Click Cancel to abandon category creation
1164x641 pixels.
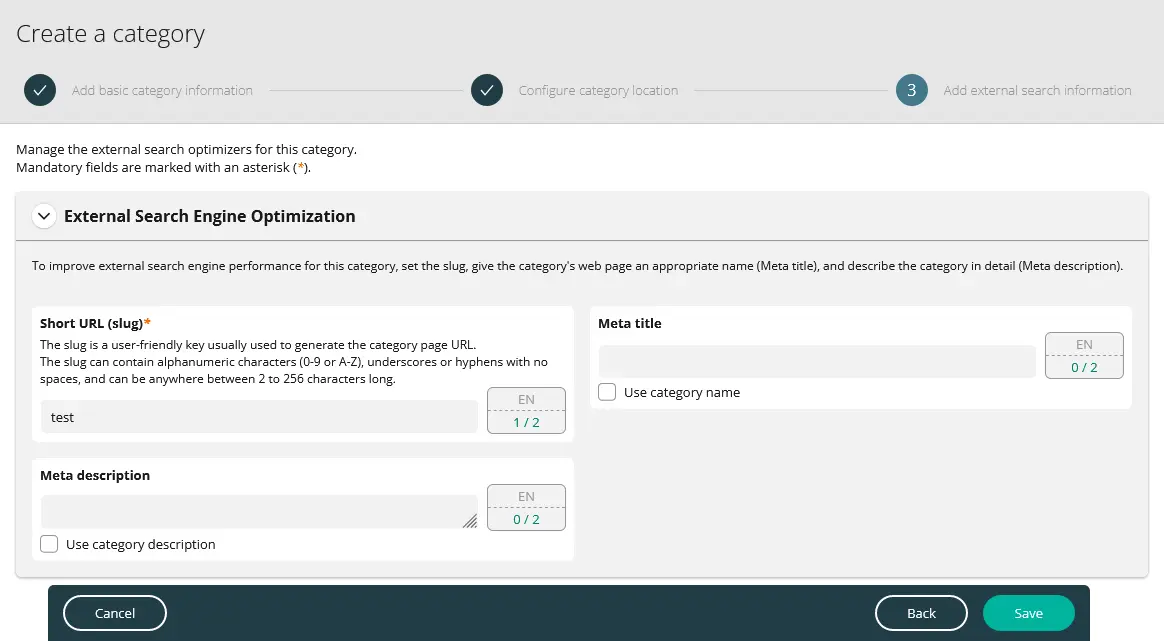click(114, 613)
